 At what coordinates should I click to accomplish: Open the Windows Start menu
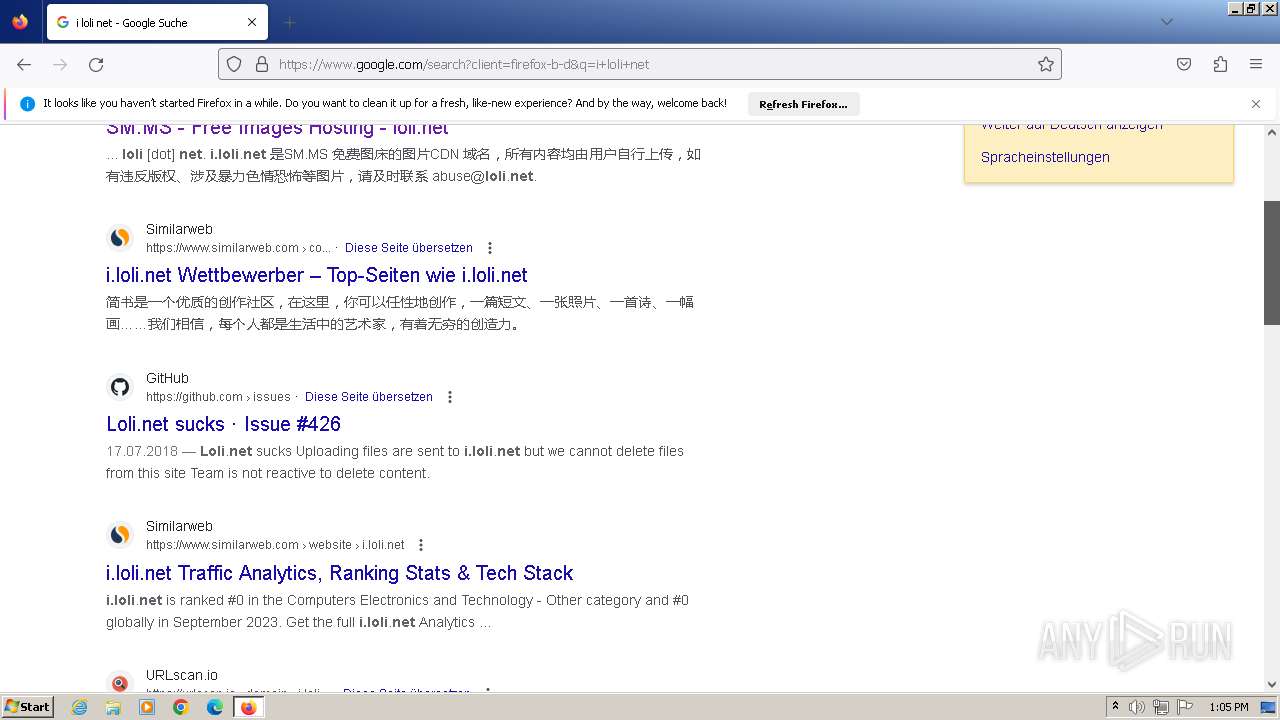tap(28, 707)
